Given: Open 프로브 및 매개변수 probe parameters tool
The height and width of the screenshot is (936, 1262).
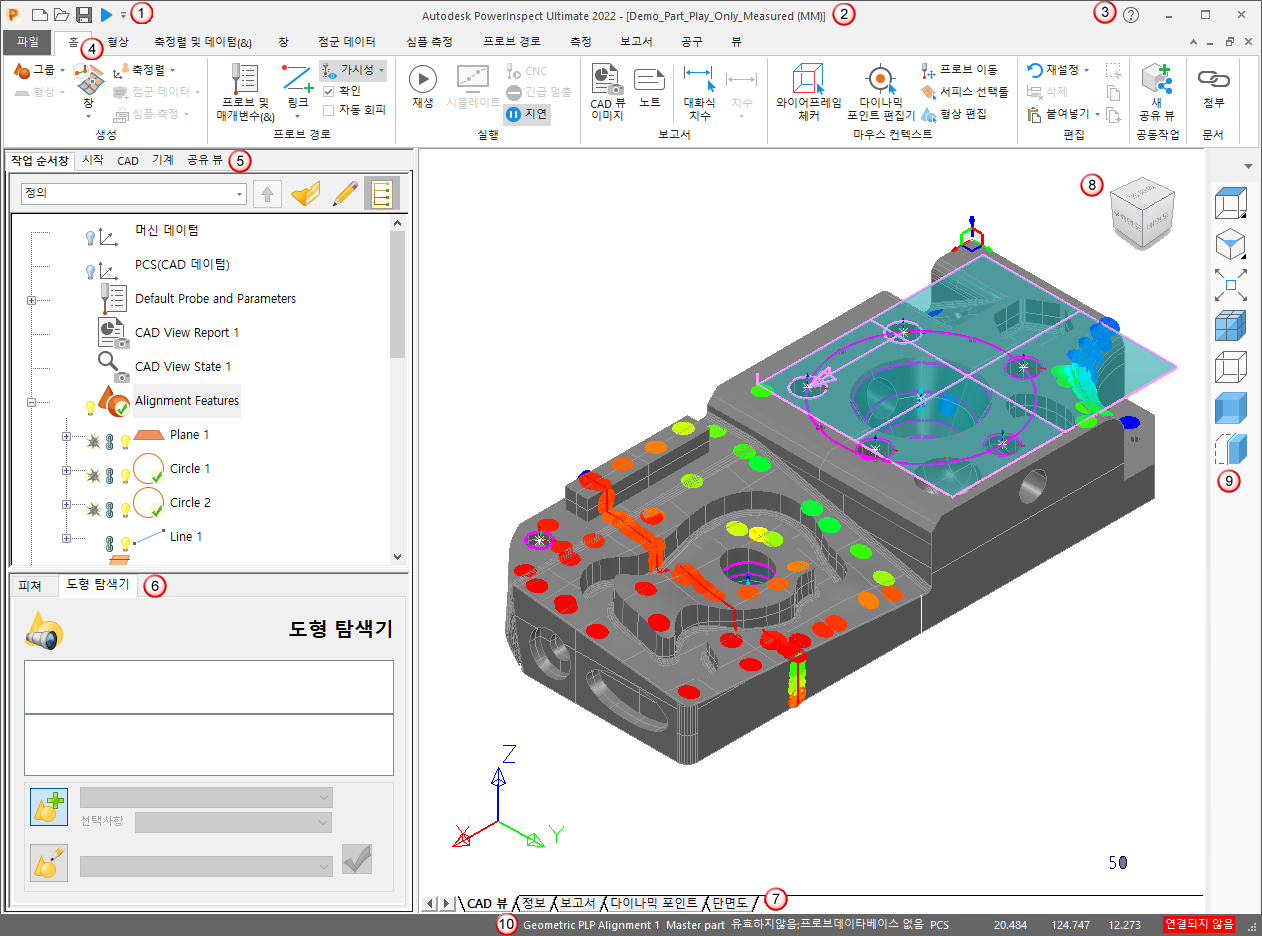Looking at the screenshot, I should point(245,93).
